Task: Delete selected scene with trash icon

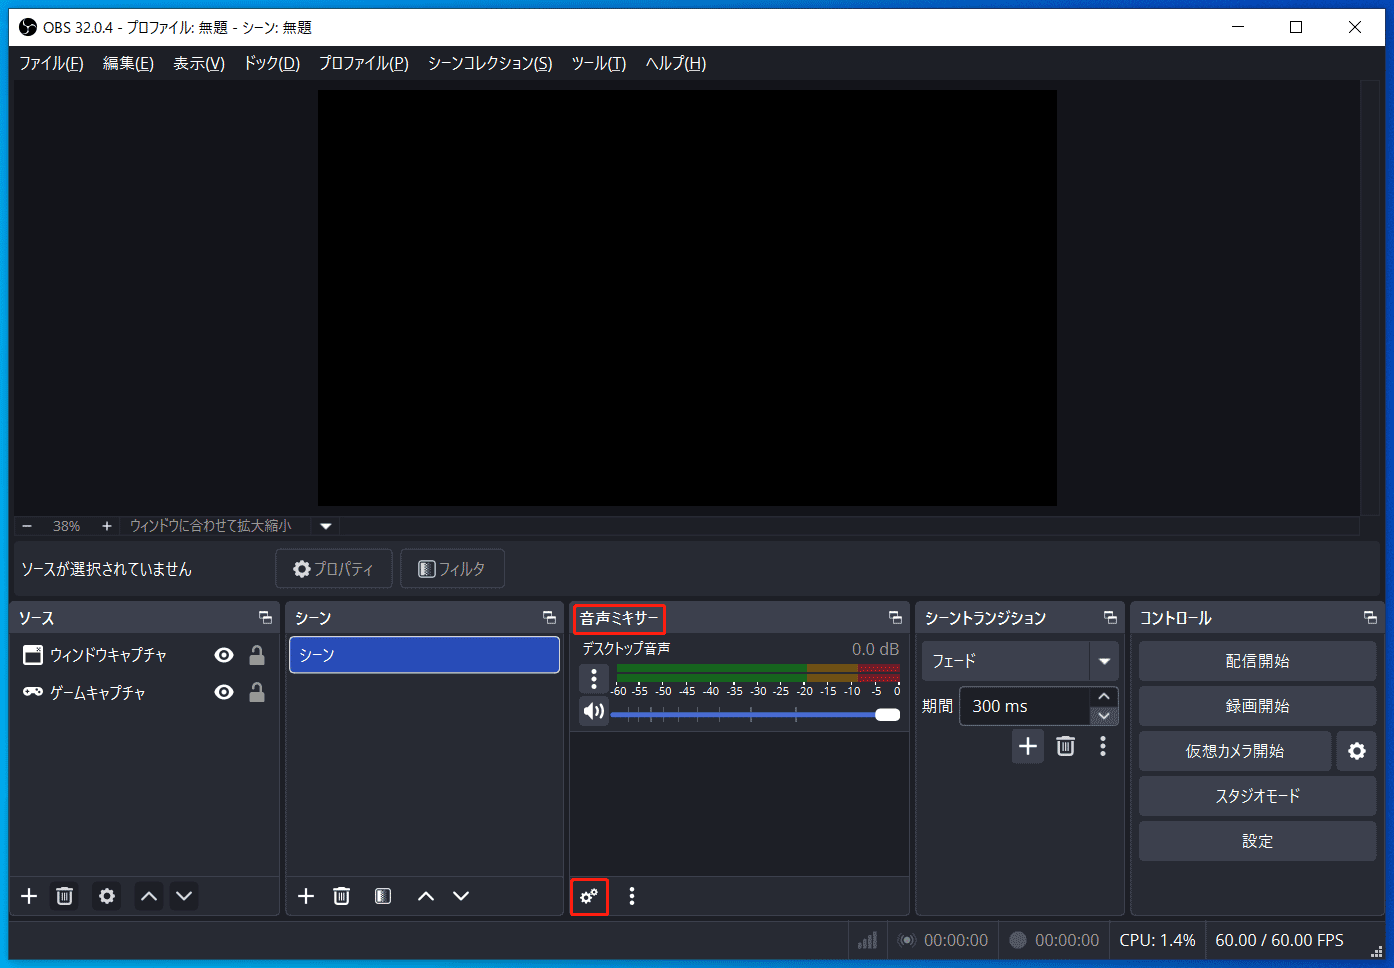Action: pos(341,896)
